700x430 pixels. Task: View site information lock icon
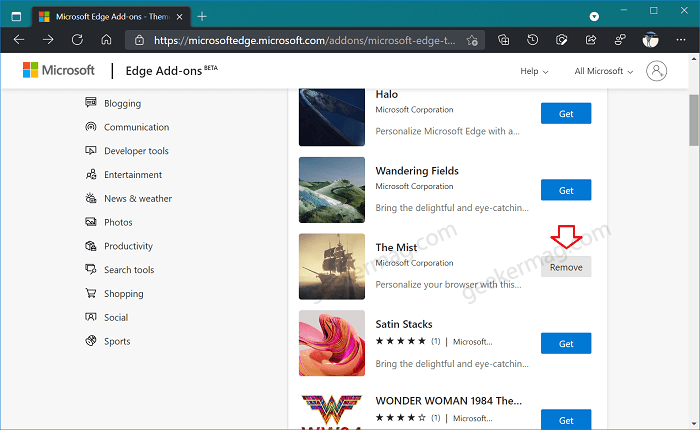pos(139,41)
